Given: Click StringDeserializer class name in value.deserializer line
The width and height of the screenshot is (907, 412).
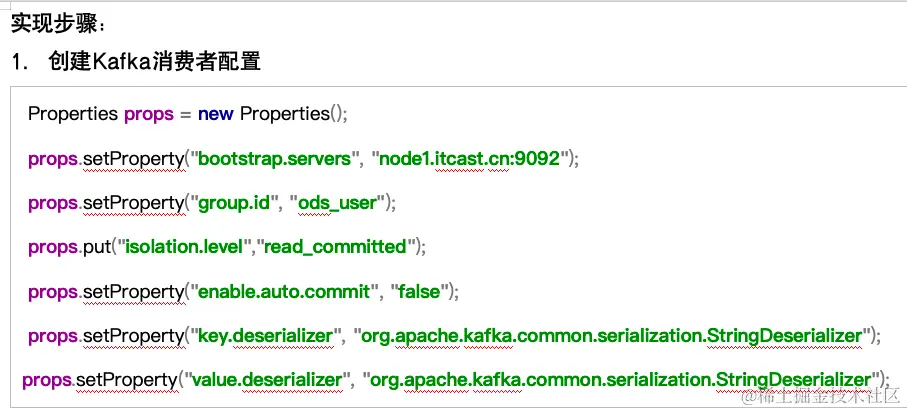Looking at the screenshot, I should tap(793, 380).
